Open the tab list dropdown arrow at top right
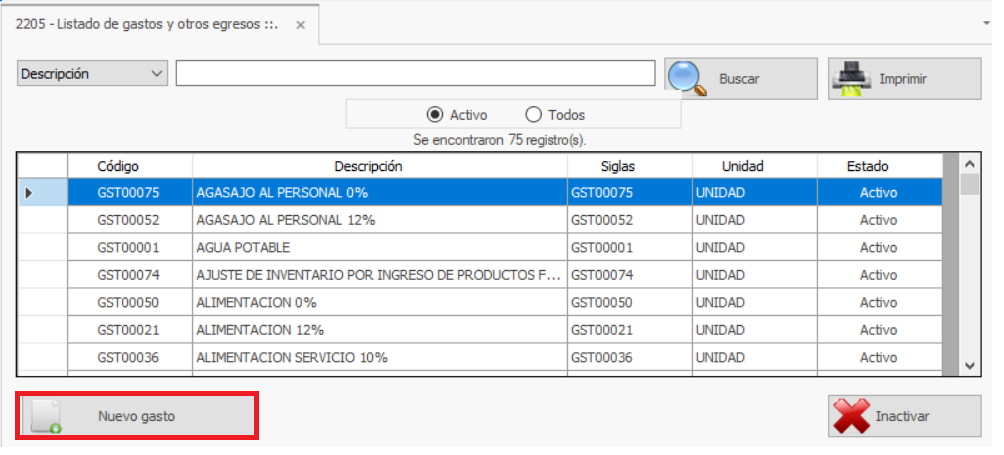The height and width of the screenshot is (455, 1004). point(988,20)
